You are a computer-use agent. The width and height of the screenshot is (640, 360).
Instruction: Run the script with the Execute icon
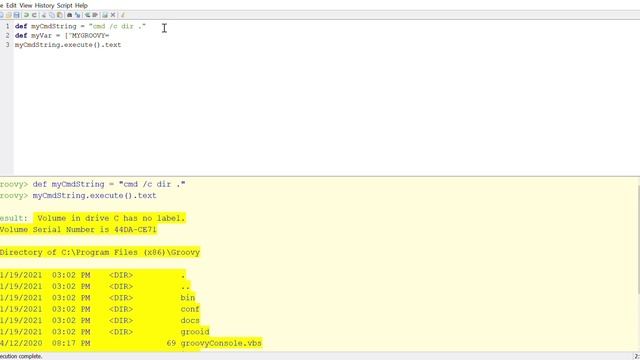104,15
